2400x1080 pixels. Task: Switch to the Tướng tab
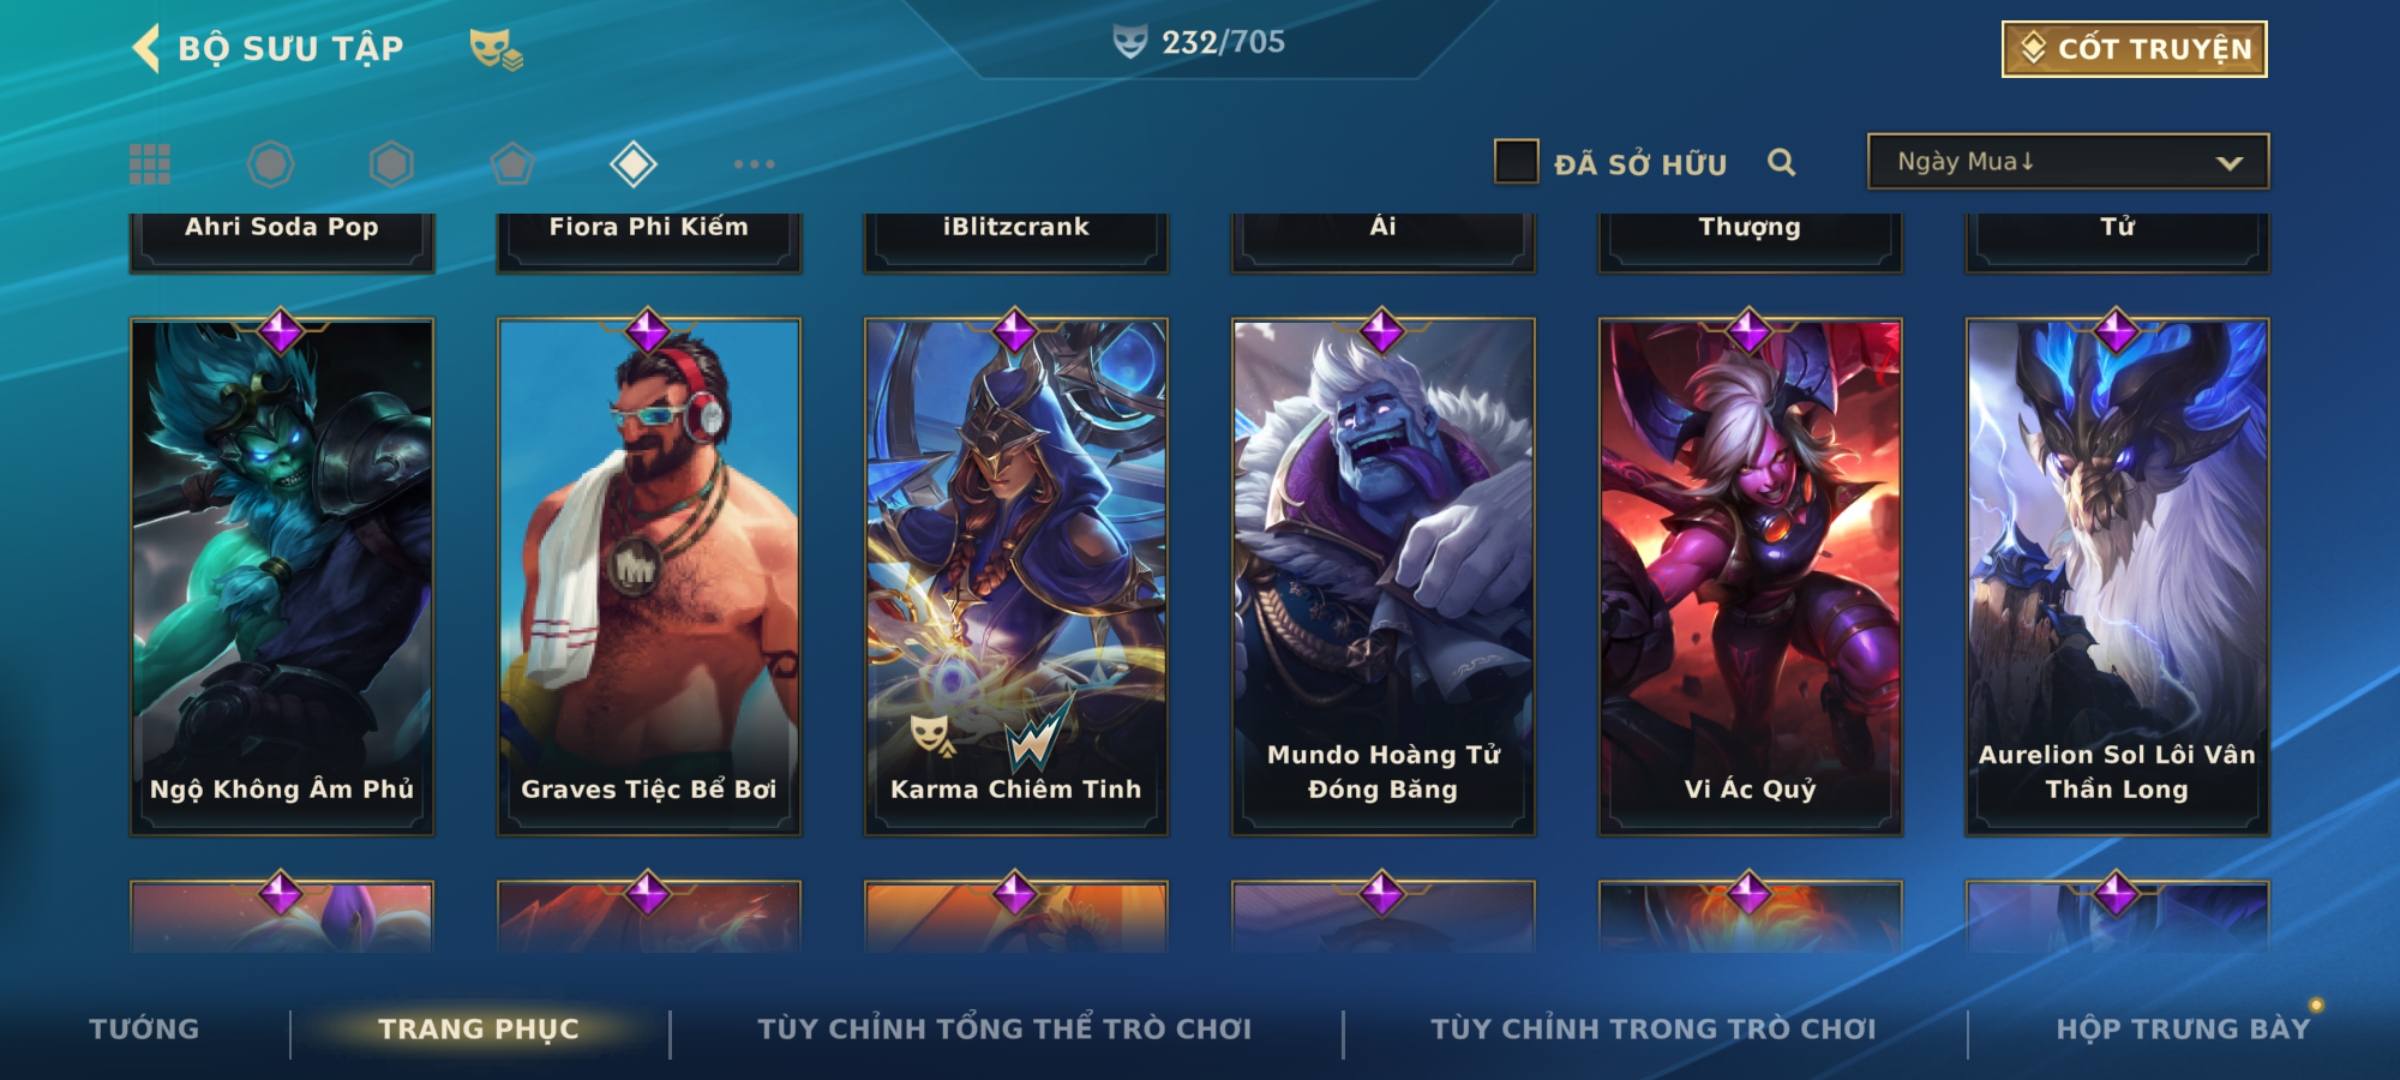pyautogui.click(x=144, y=1029)
